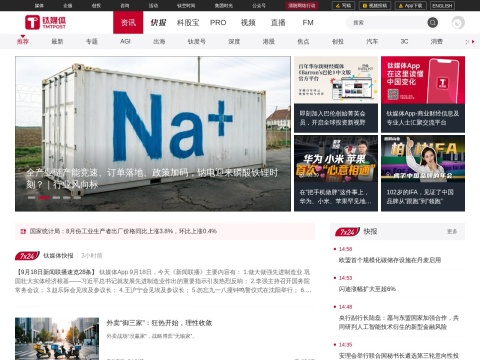
Task: Open 公众号 in the top bar
Action: tap(259, 6)
